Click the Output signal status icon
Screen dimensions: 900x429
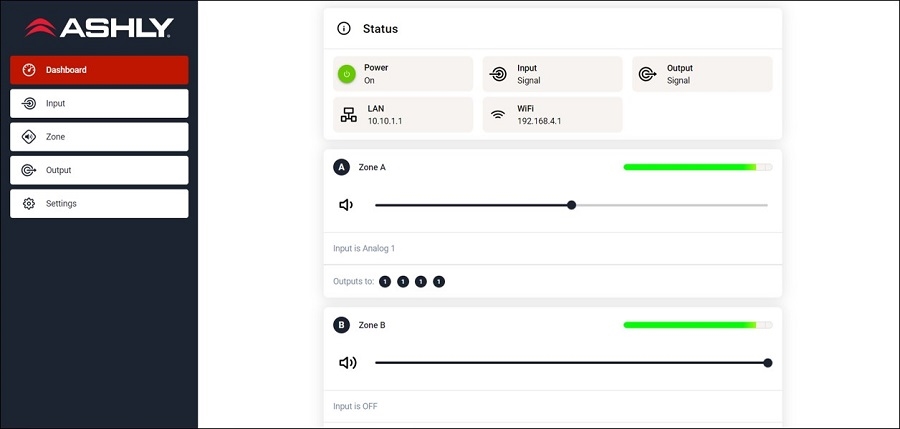(647, 74)
